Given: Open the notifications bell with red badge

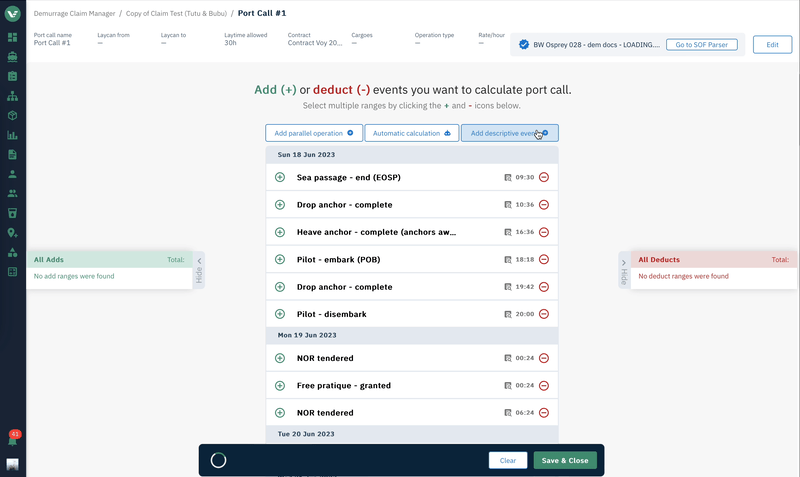Looking at the screenshot, I should coord(12,440).
